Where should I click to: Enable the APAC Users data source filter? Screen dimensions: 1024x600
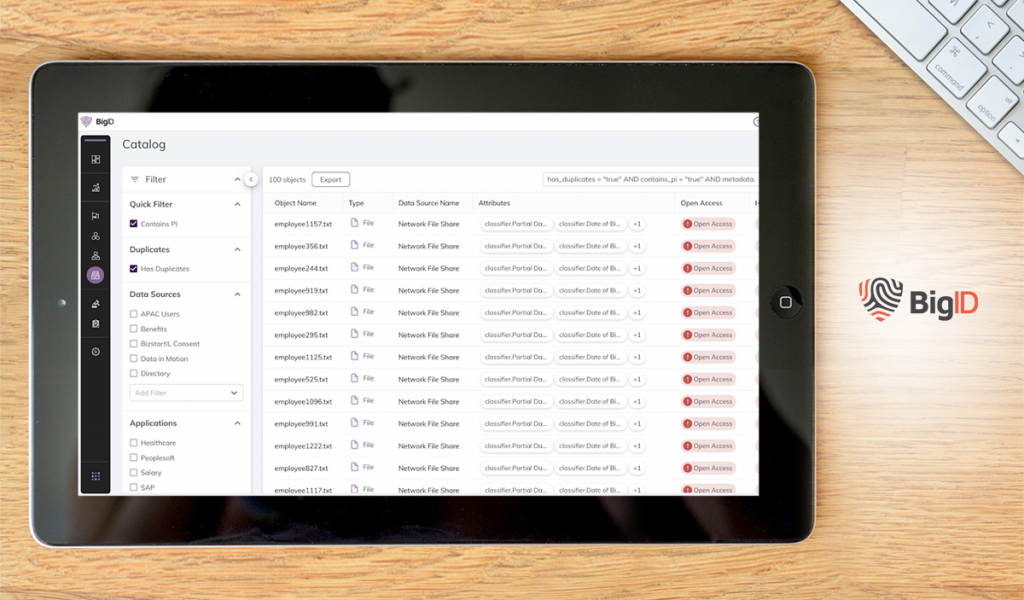[134, 315]
